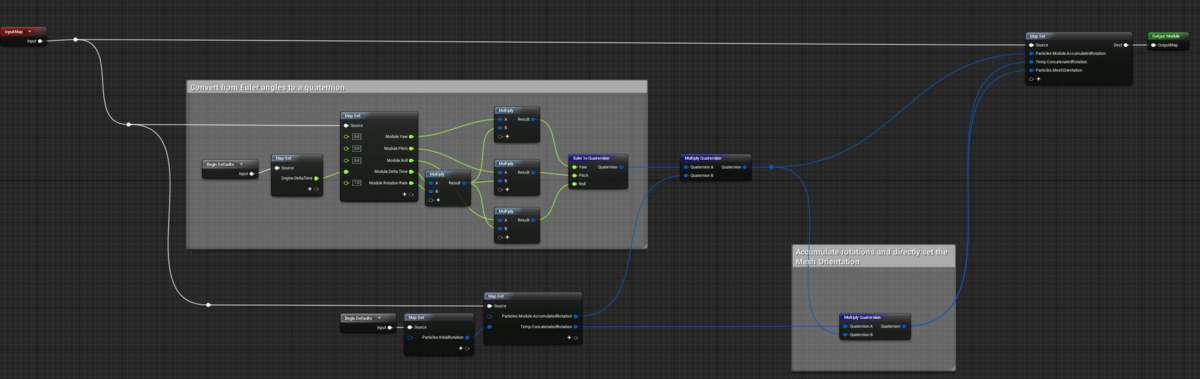The width and height of the screenshot is (1200, 379).
Task: Click the Input pin on InputMap node
Action: click(x=40, y=42)
